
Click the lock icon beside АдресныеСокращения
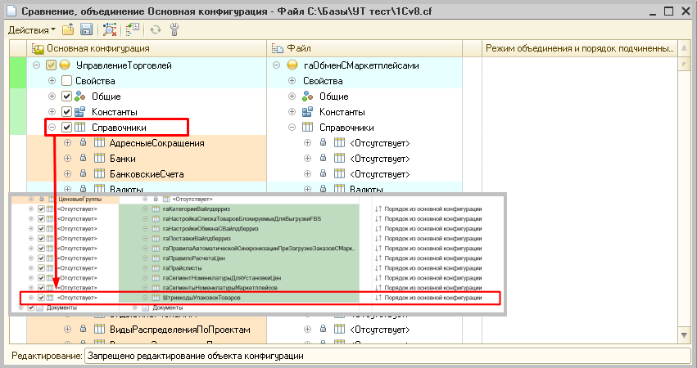coord(83,143)
